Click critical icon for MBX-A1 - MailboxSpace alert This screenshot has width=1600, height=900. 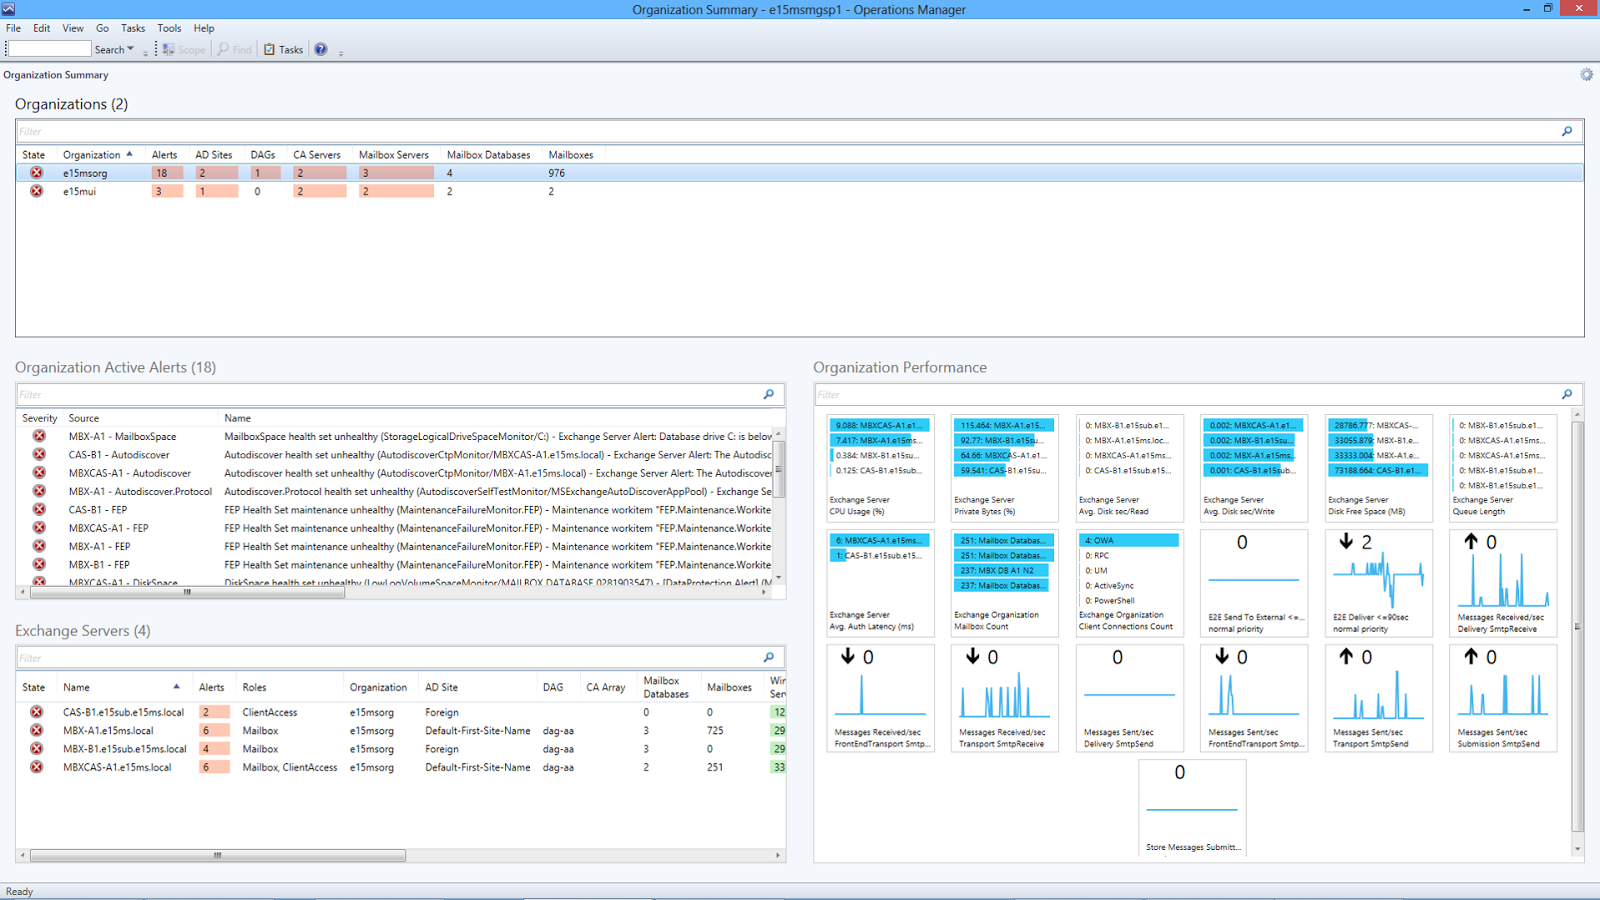(x=39, y=436)
